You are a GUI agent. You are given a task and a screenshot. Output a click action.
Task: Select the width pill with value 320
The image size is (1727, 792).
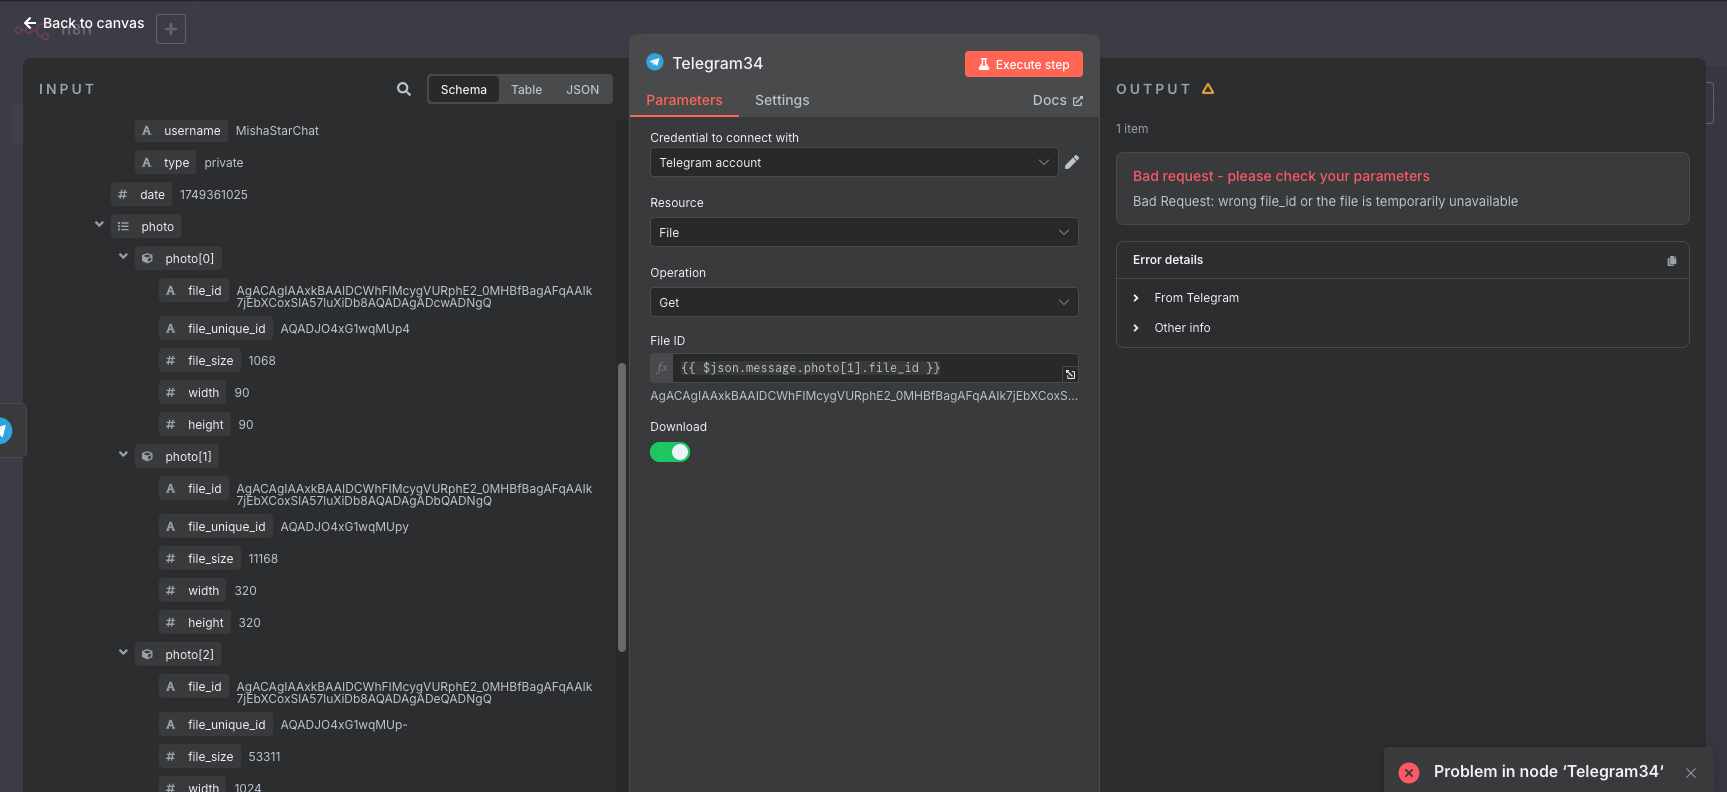pyautogui.click(x=193, y=591)
